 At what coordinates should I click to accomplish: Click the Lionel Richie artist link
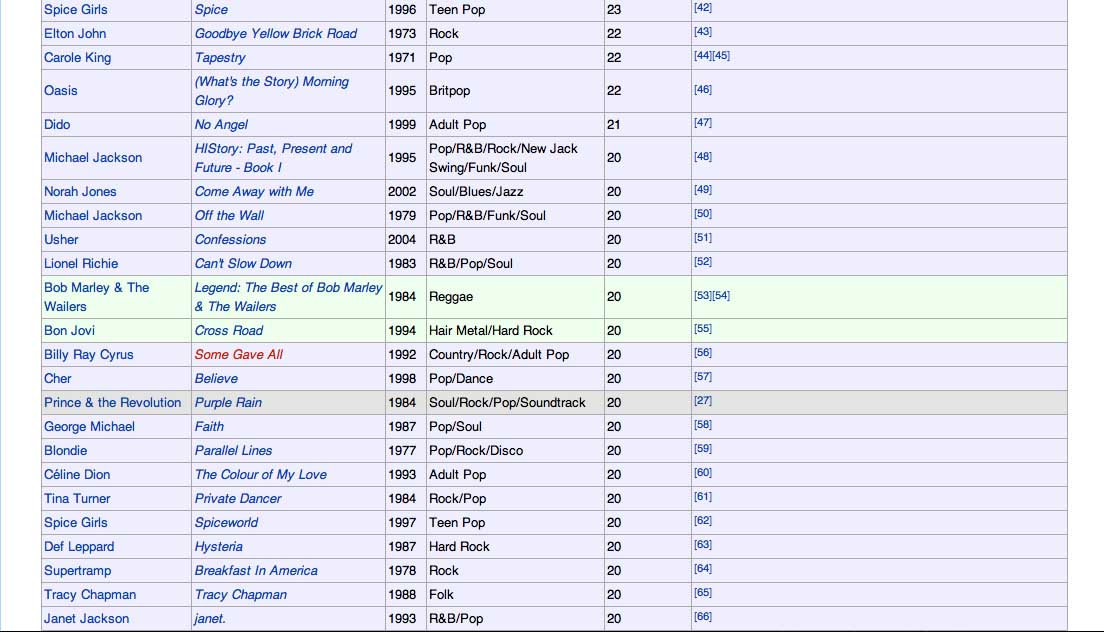tap(81, 263)
